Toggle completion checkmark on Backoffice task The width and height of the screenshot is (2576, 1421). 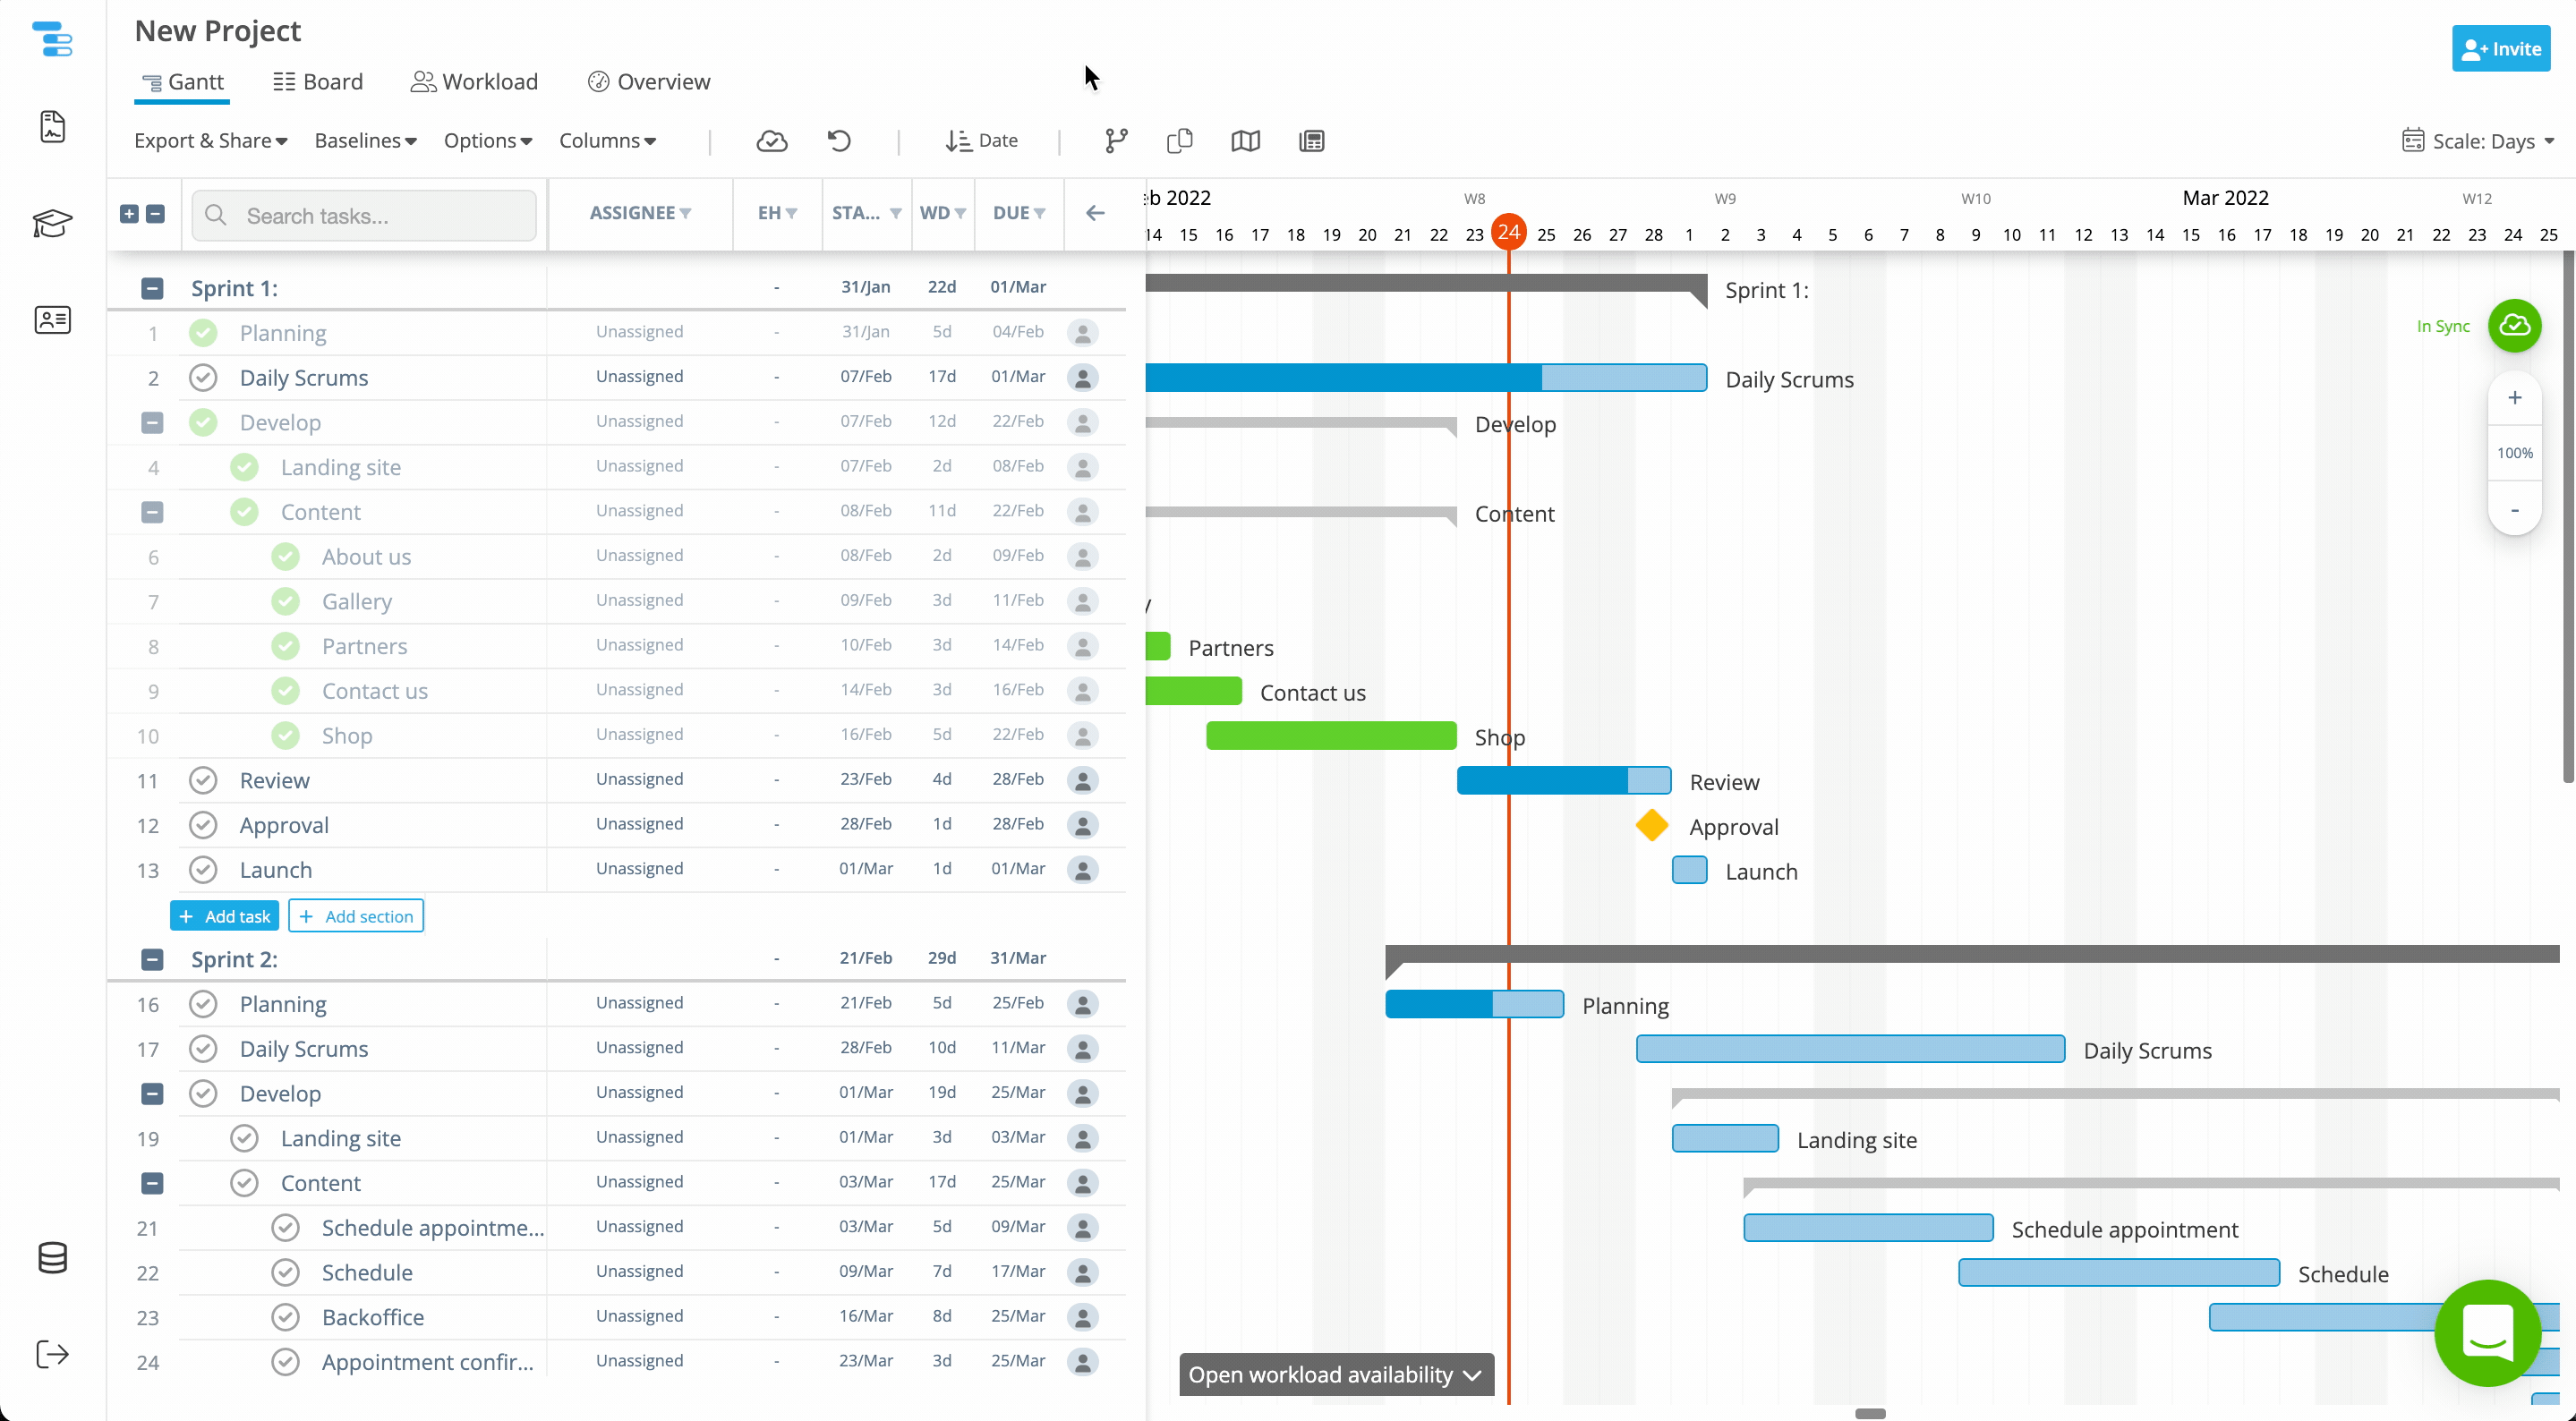[x=285, y=1317]
